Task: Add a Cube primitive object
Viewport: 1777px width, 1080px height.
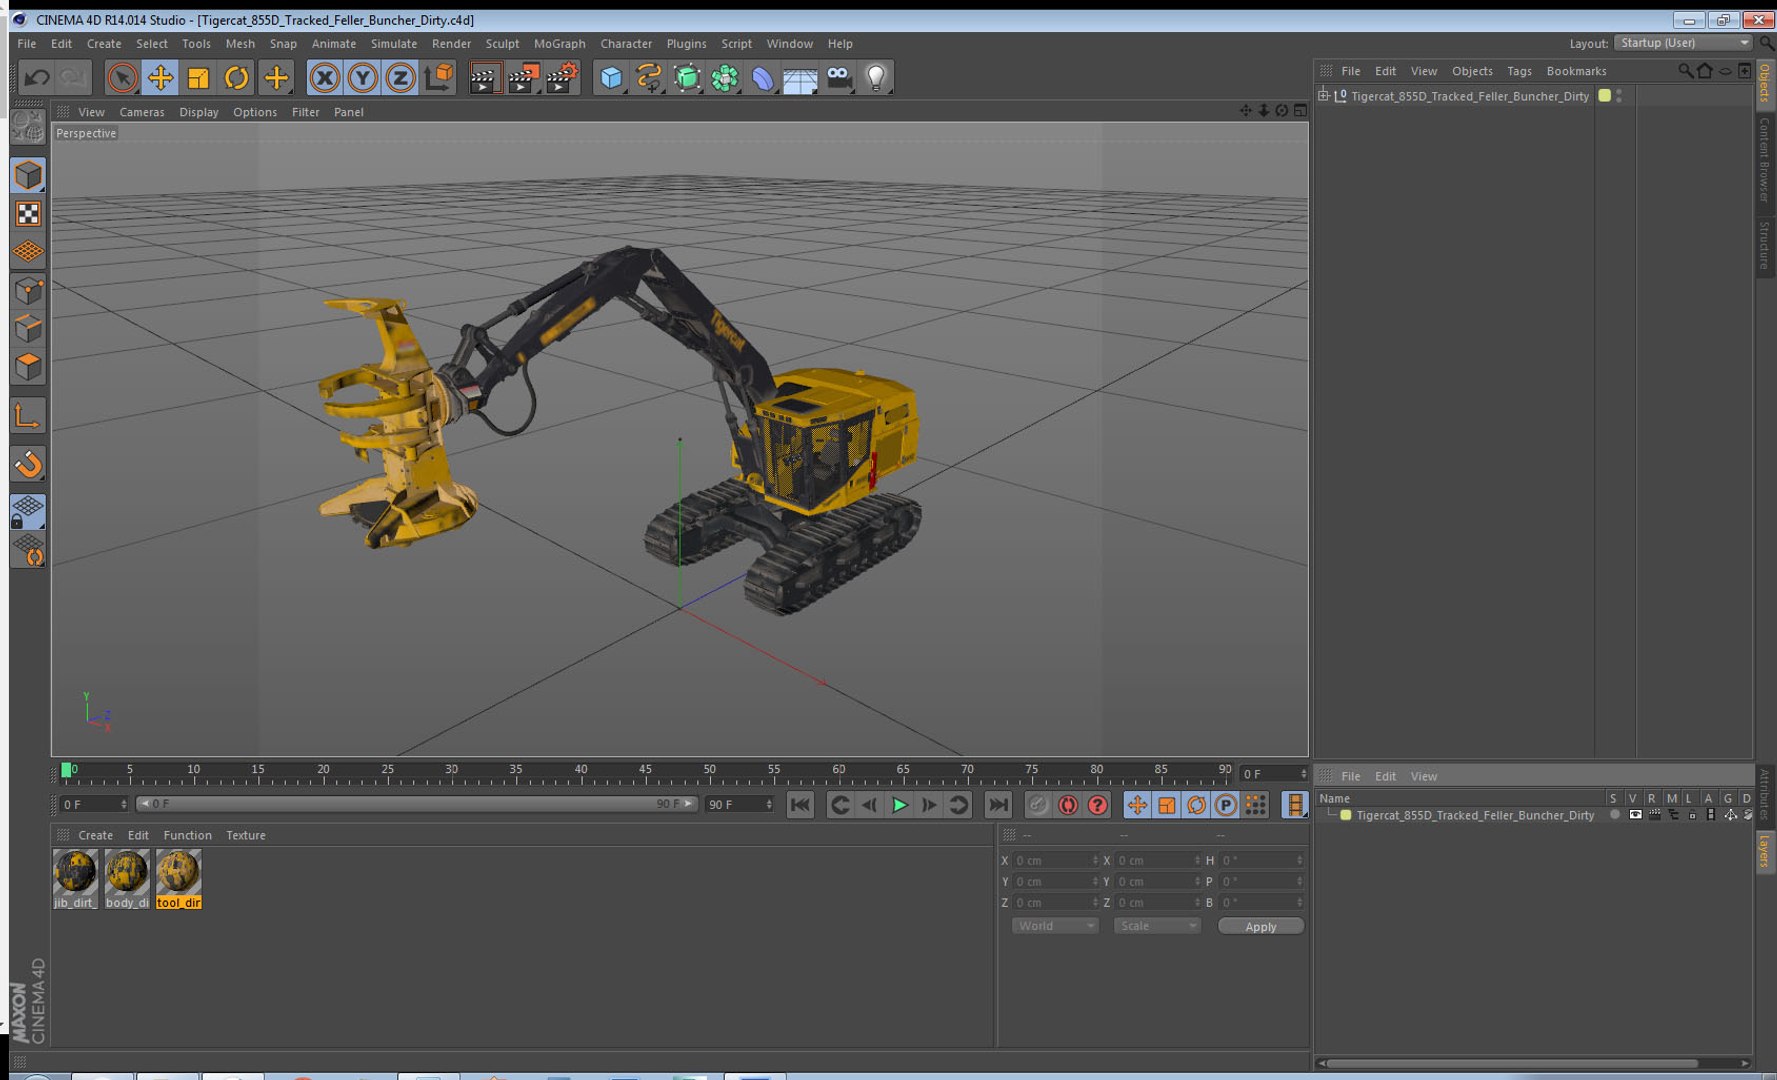Action: click(611, 77)
